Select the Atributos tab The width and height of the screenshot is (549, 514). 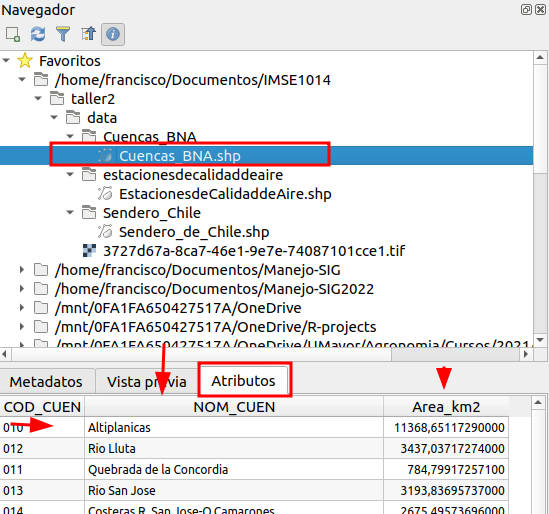[244, 381]
